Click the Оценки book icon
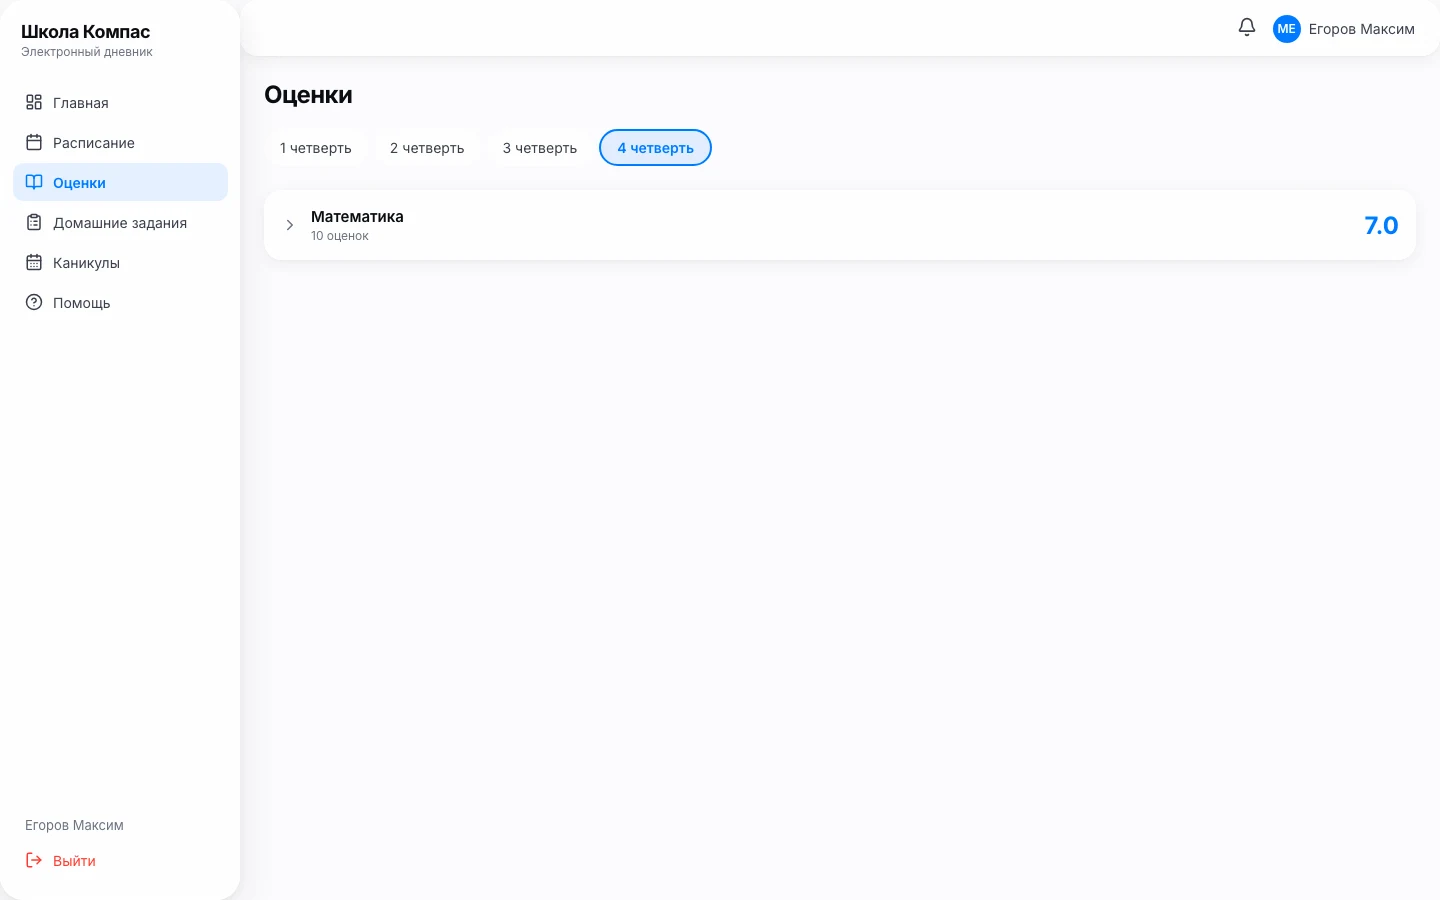The width and height of the screenshot is (1440, 900). click(34, 182)
